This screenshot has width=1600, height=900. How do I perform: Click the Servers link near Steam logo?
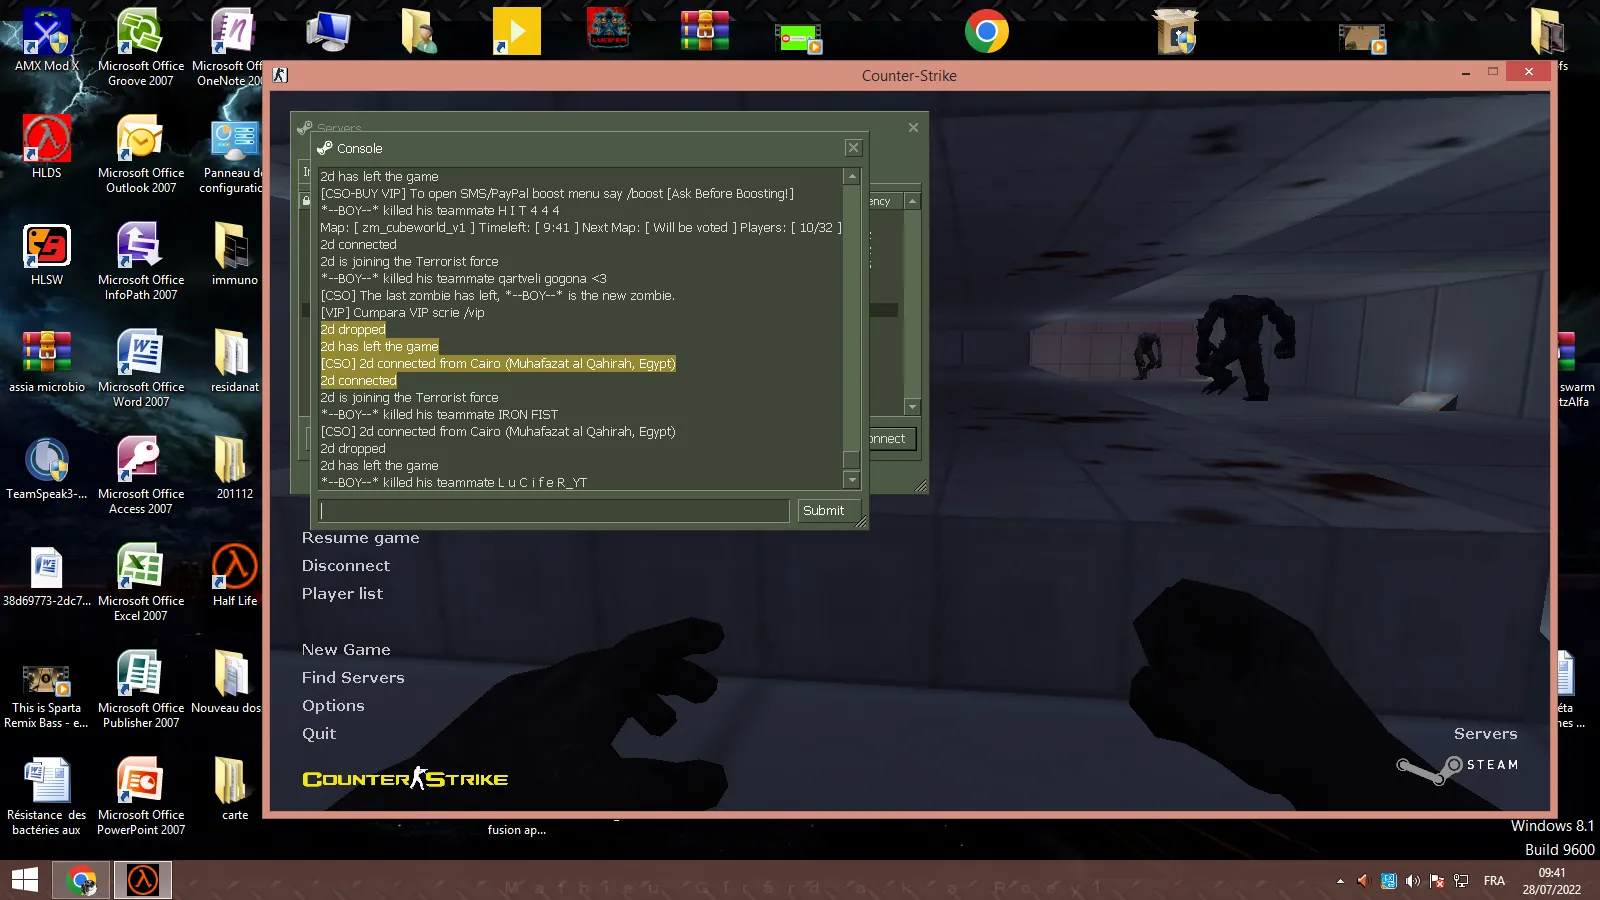click(1485, 734)
